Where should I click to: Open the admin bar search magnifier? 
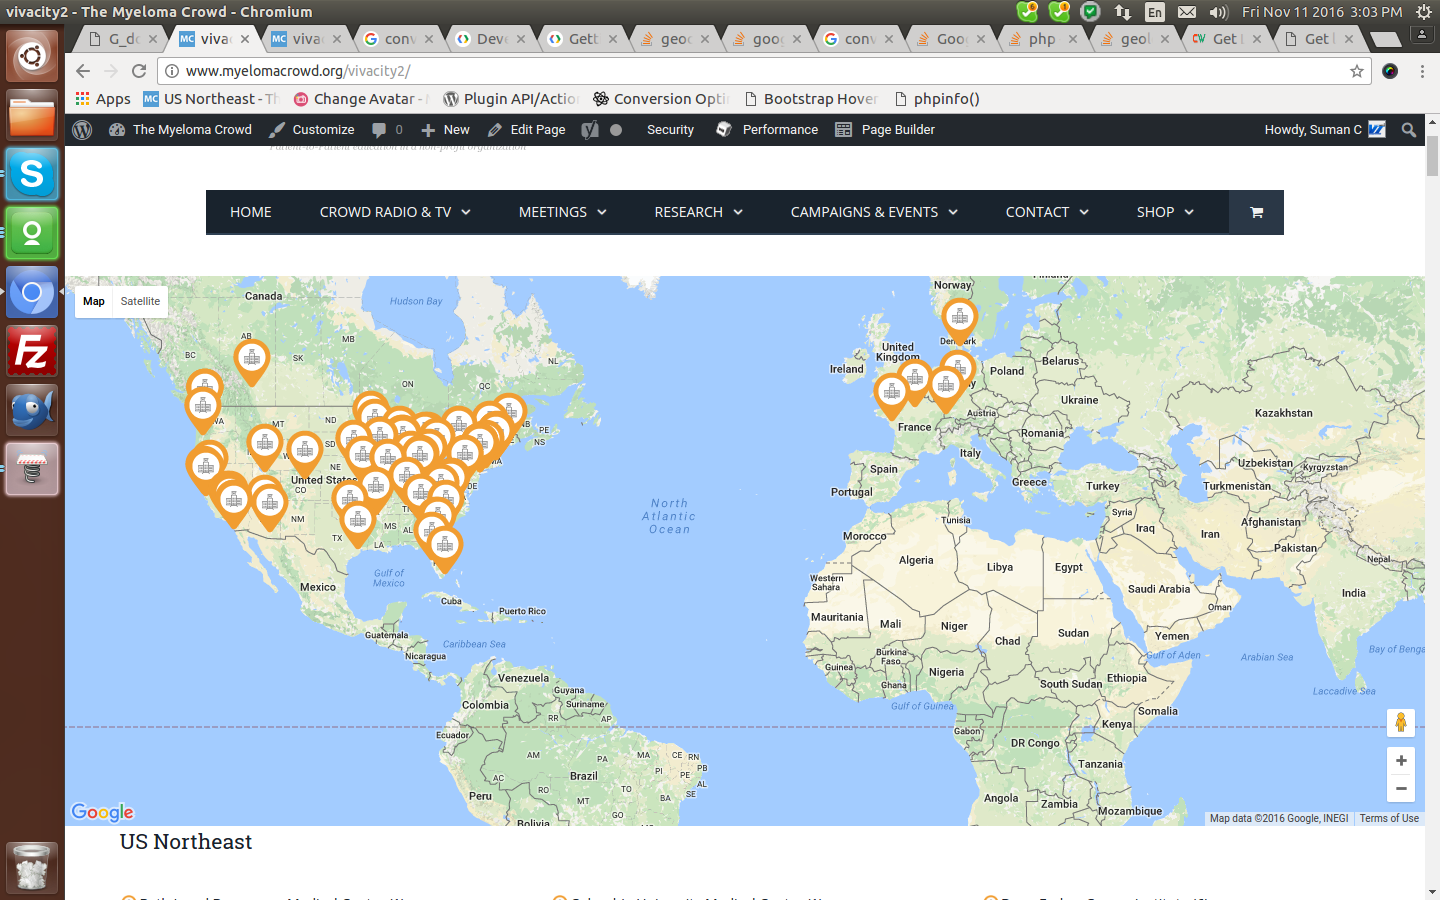click(x=1409, y=130)
